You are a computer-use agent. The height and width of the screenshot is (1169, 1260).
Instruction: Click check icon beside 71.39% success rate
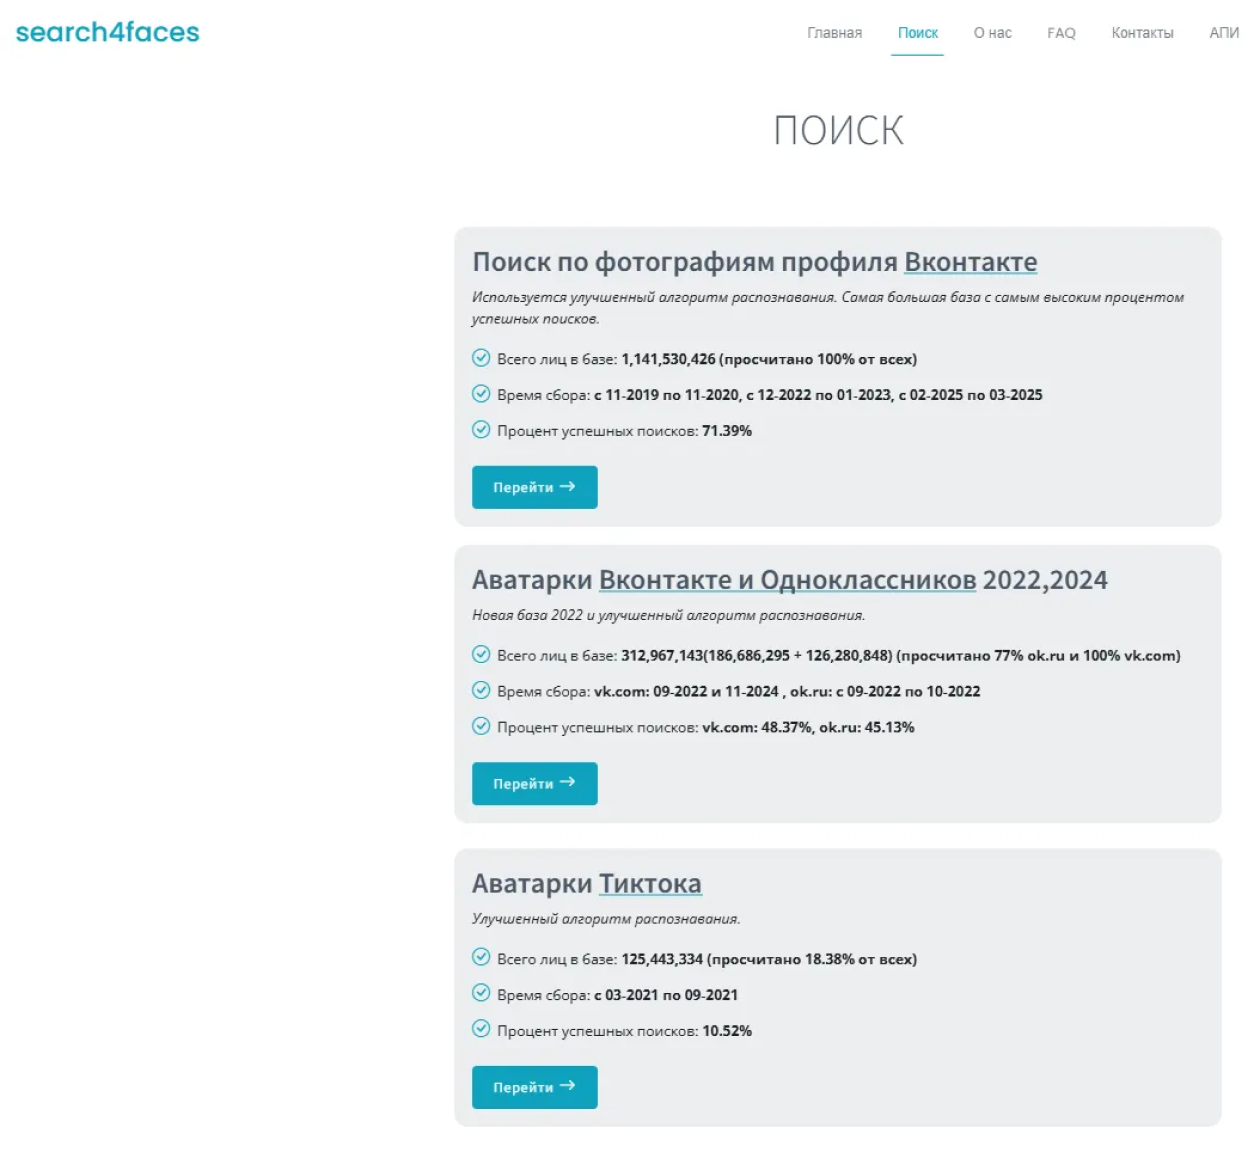(x=481, y=430)
